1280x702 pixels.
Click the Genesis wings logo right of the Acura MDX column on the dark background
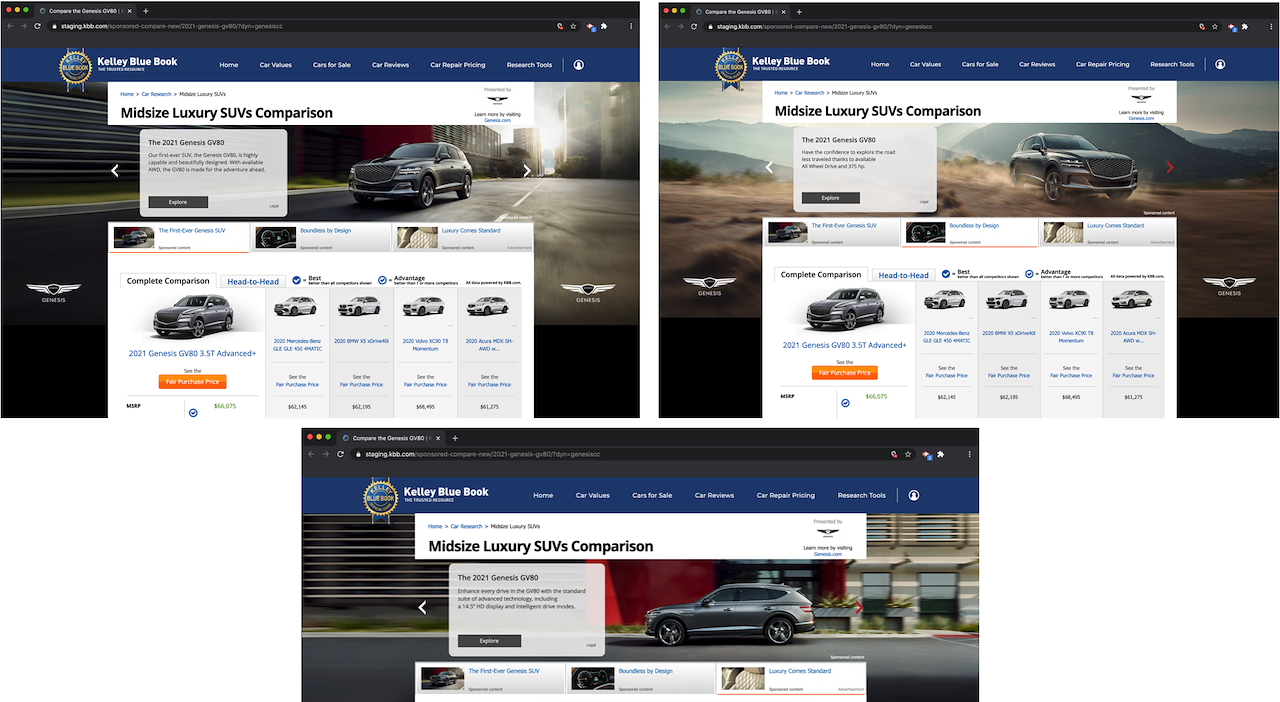point(588,292)
